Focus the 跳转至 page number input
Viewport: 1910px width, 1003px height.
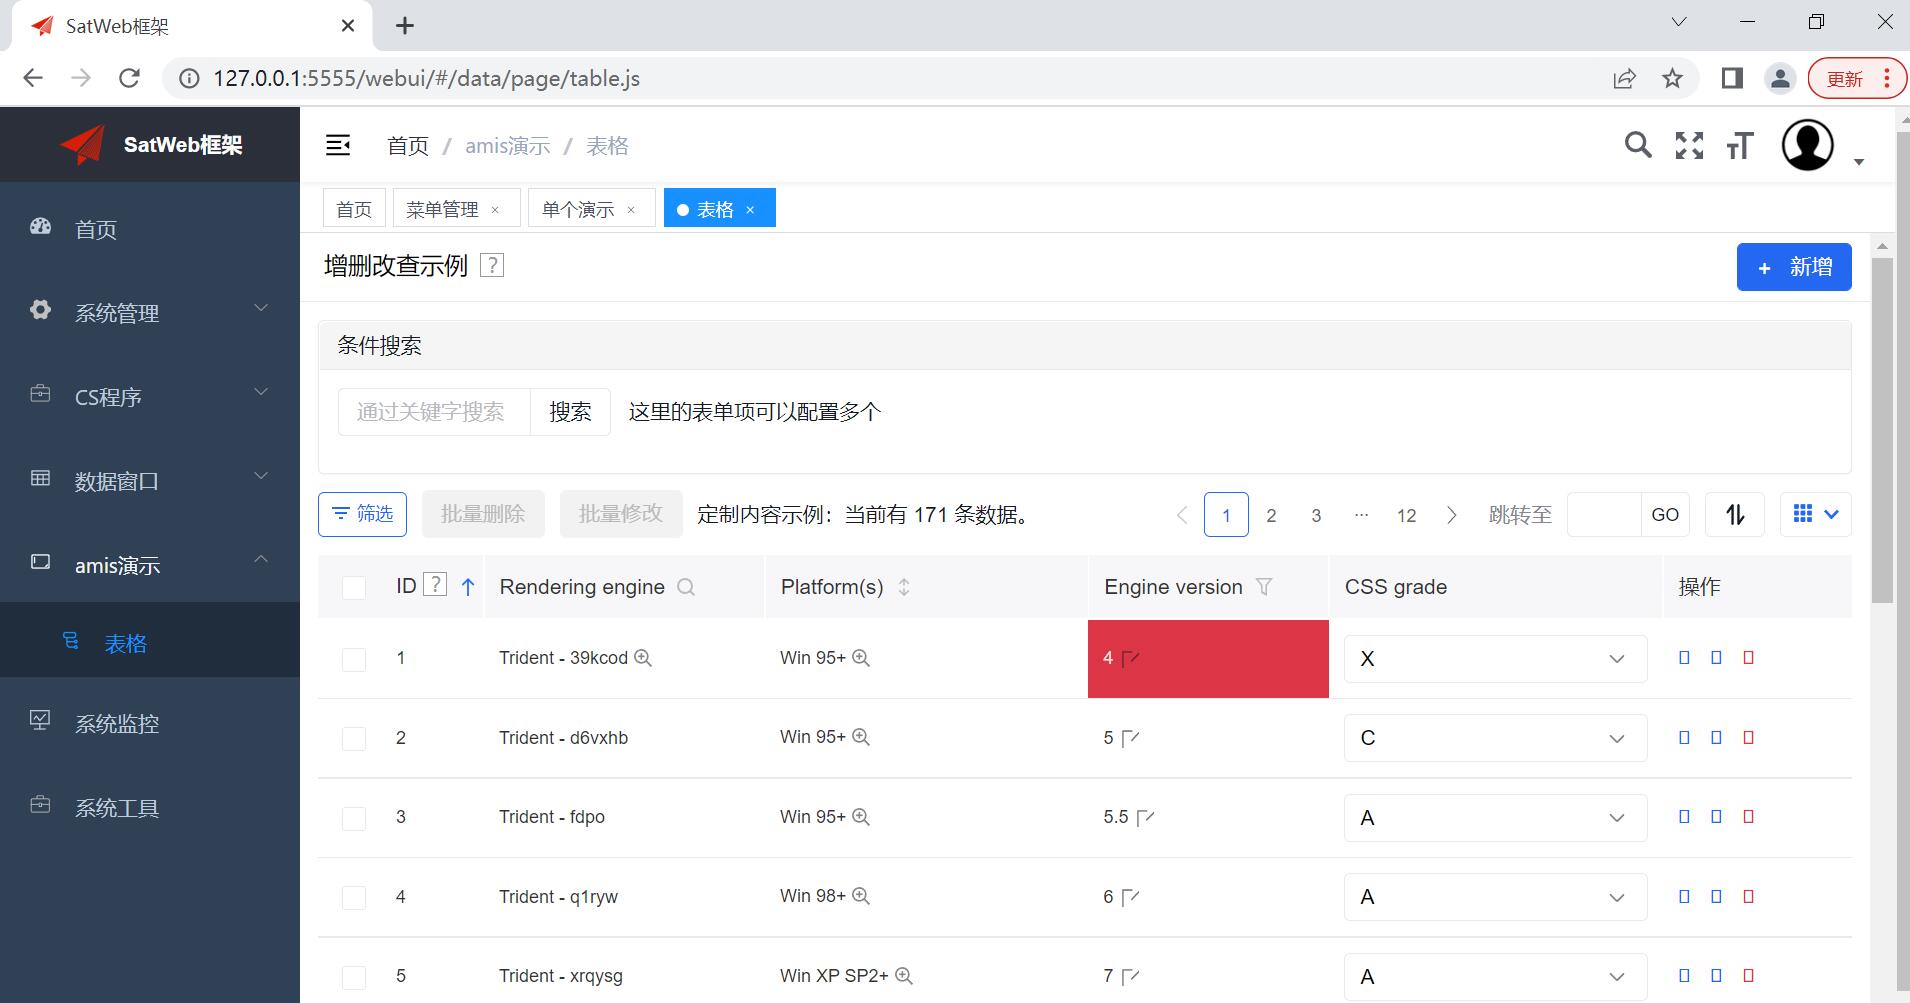(1604, 515)
